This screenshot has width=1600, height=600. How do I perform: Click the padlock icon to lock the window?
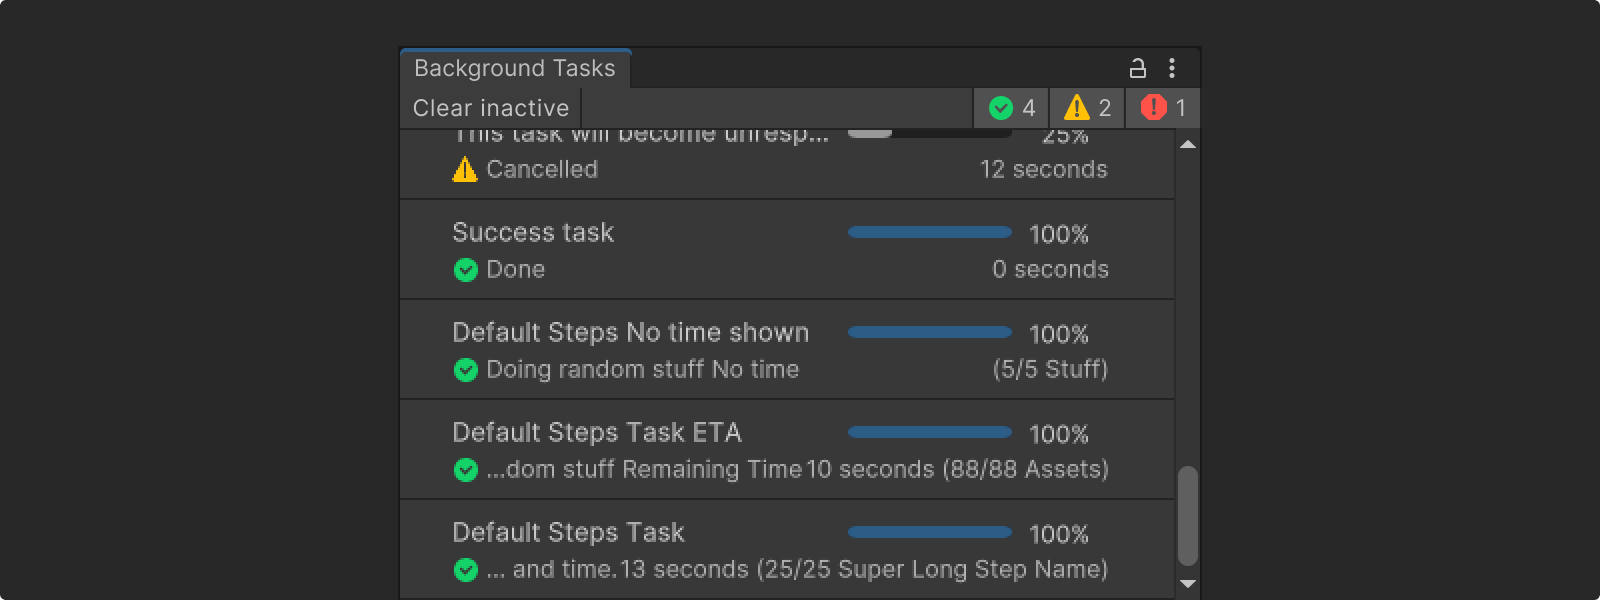click(1137, 67)
